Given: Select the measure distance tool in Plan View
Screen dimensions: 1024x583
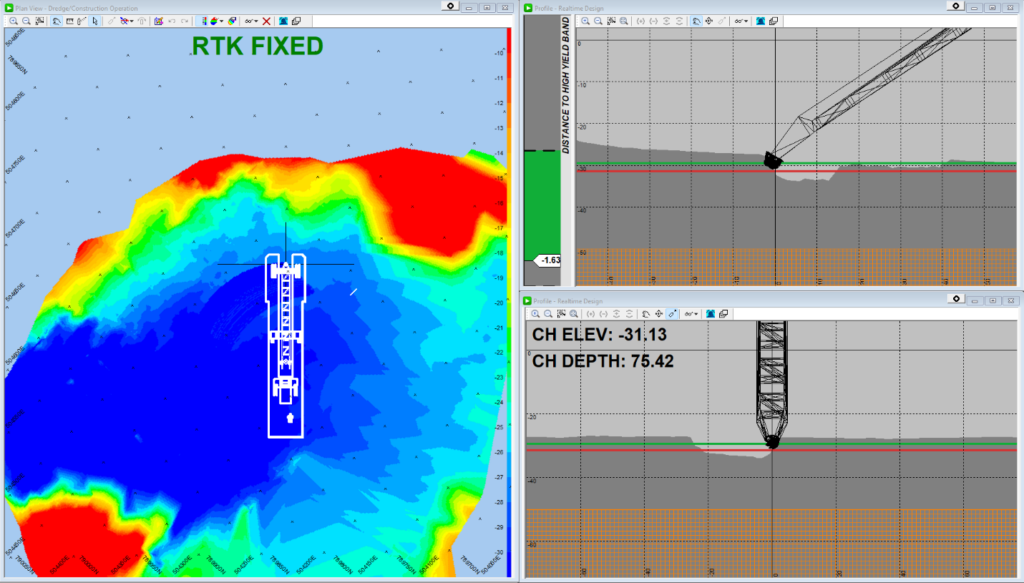Looking at the screenshot, I should point(82,21).
